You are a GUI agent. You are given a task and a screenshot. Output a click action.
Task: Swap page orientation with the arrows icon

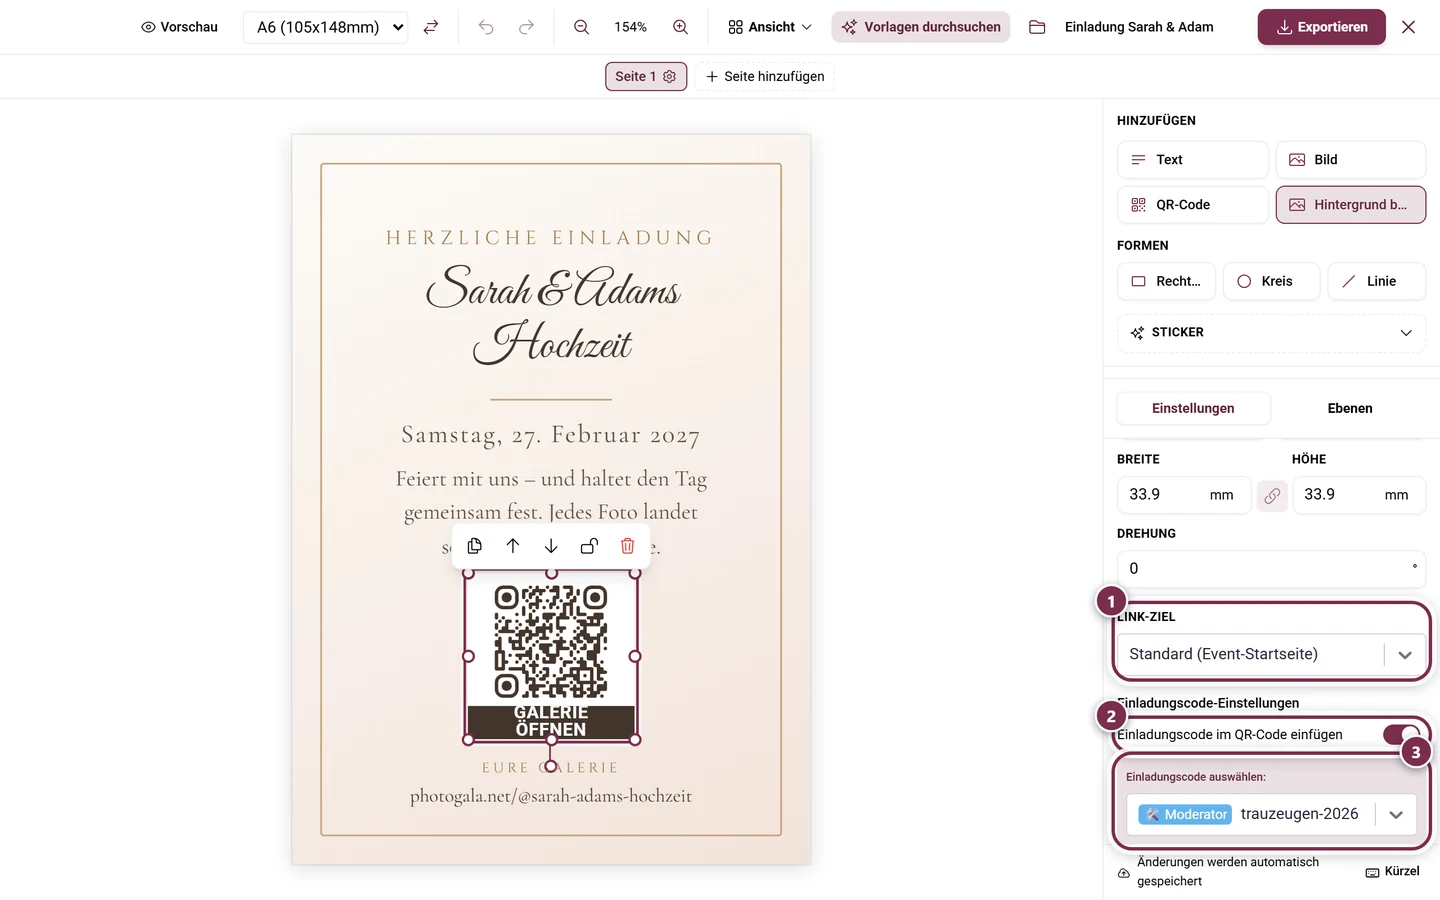[431, 27]
